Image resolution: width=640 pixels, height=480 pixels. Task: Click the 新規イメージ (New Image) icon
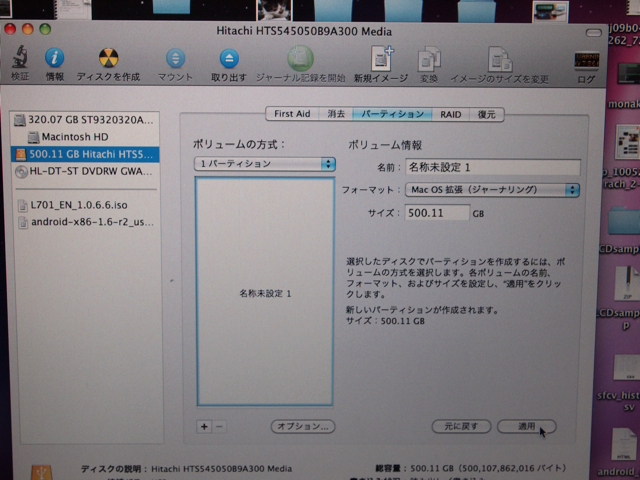[381, 58]
